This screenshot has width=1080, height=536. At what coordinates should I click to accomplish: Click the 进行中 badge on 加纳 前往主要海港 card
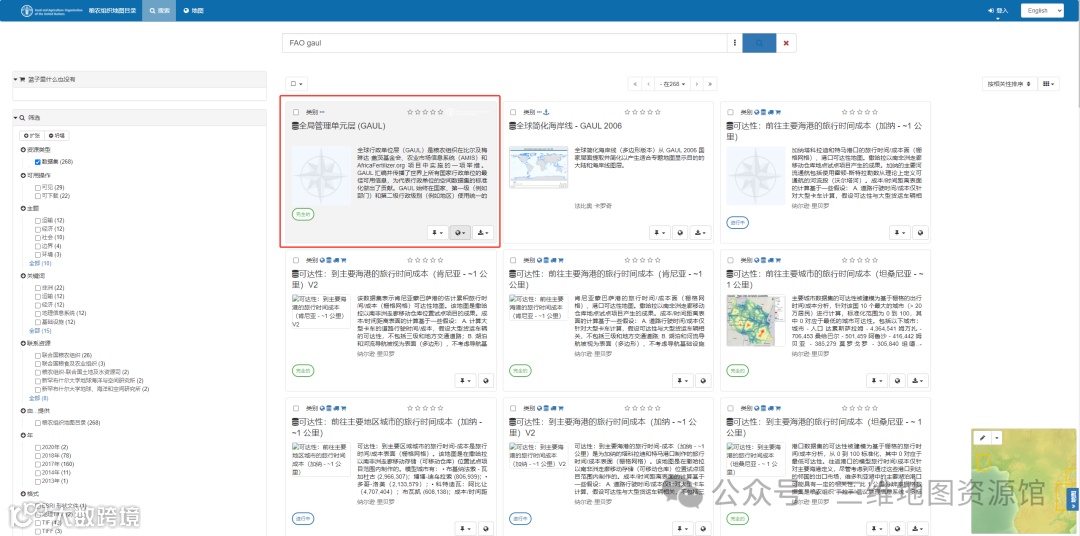coord(738,223)
